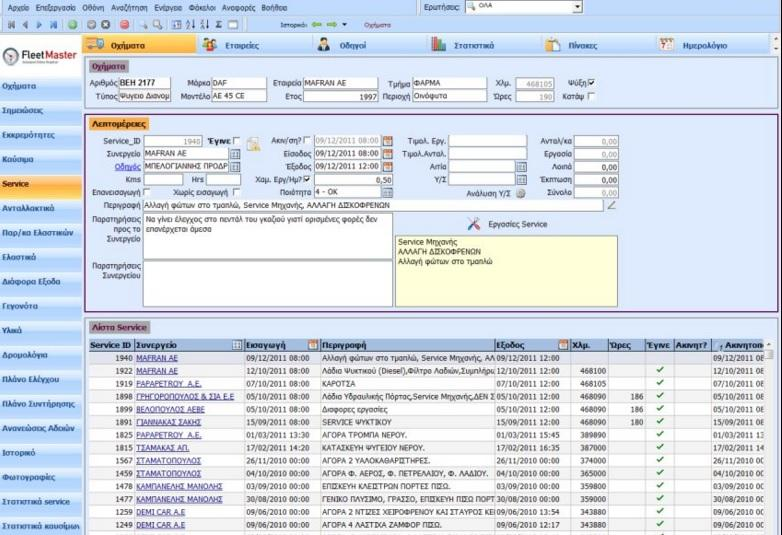Open ΤΣΑΜΑΚΑΣ ΑΠ. workshop link
The image size is (782, 535).
click(163, 448)
